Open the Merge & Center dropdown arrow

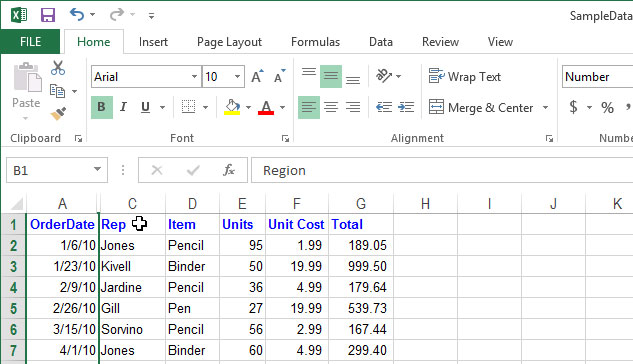[x=545, y=108]
